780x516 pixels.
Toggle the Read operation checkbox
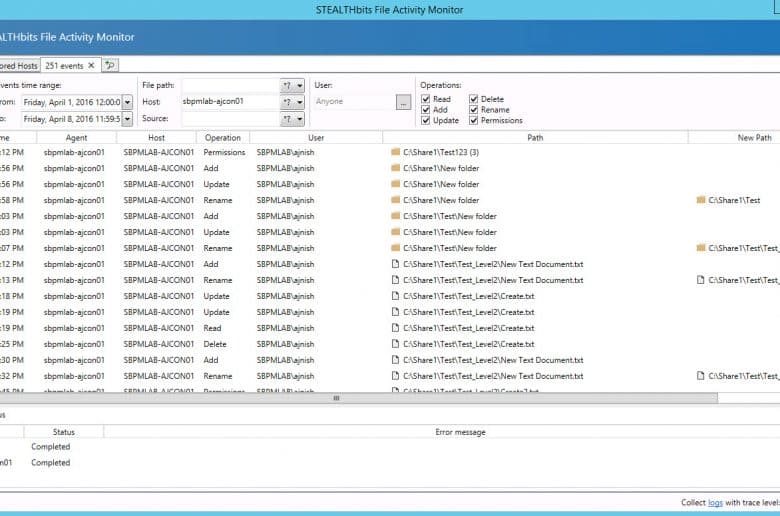coord(425,99)
